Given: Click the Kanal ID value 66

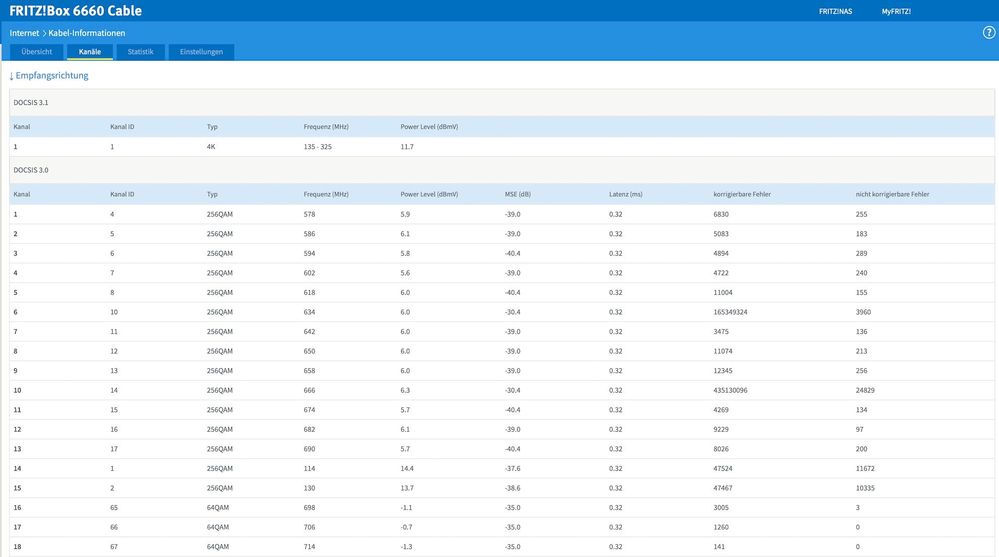Looking at the screenshot, I should click(x=114, y=527).
